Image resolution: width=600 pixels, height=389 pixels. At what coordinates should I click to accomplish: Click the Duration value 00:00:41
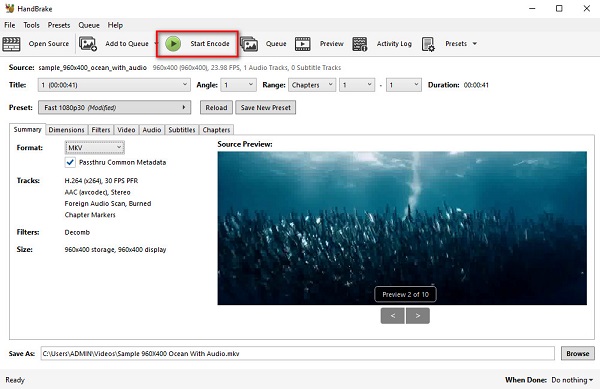(476, 85)
